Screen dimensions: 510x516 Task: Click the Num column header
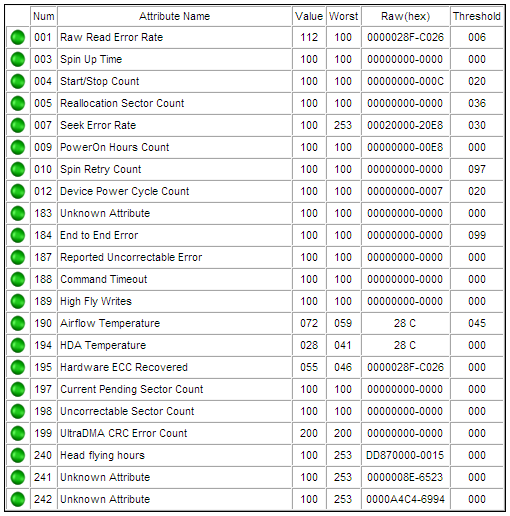point(44,16)
